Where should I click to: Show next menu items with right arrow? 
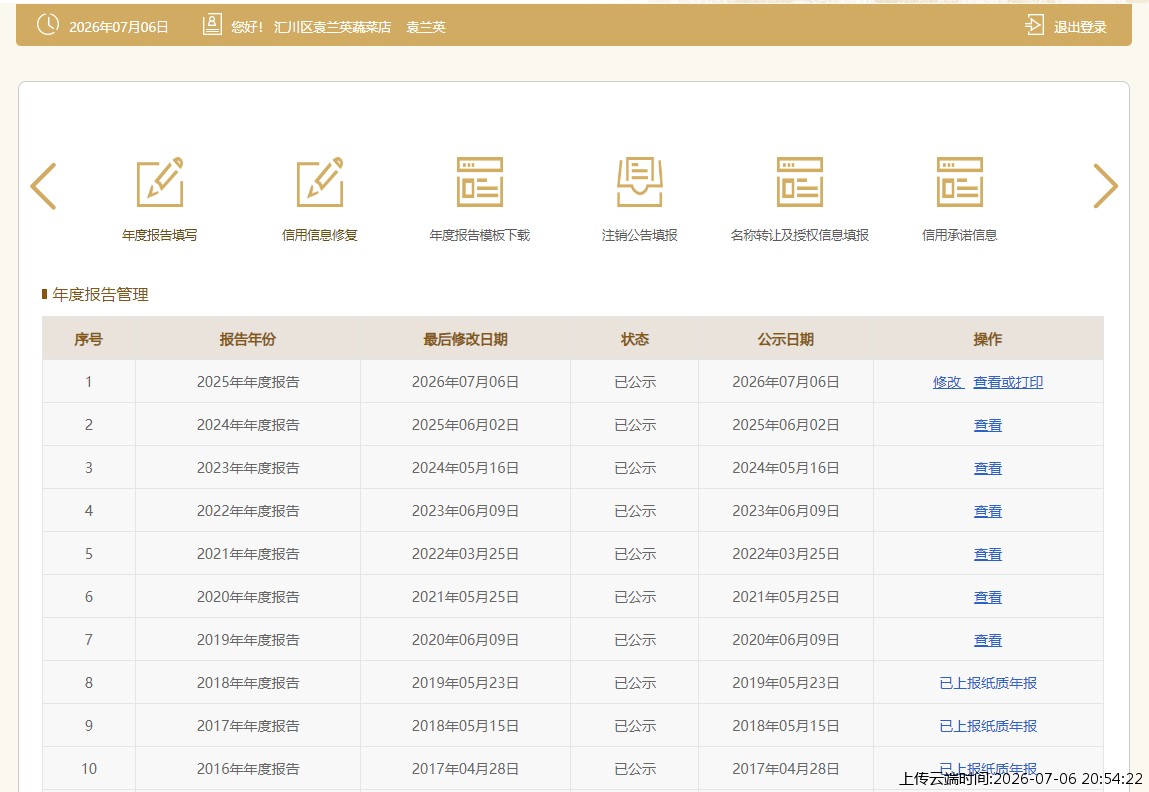1105,186
